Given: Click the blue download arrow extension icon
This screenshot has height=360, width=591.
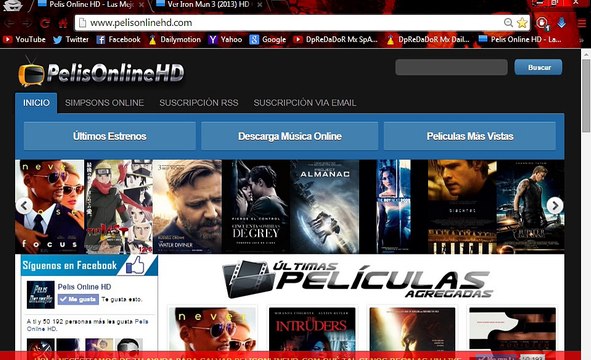Looking at the screenshot, I should tap(562, 23).
